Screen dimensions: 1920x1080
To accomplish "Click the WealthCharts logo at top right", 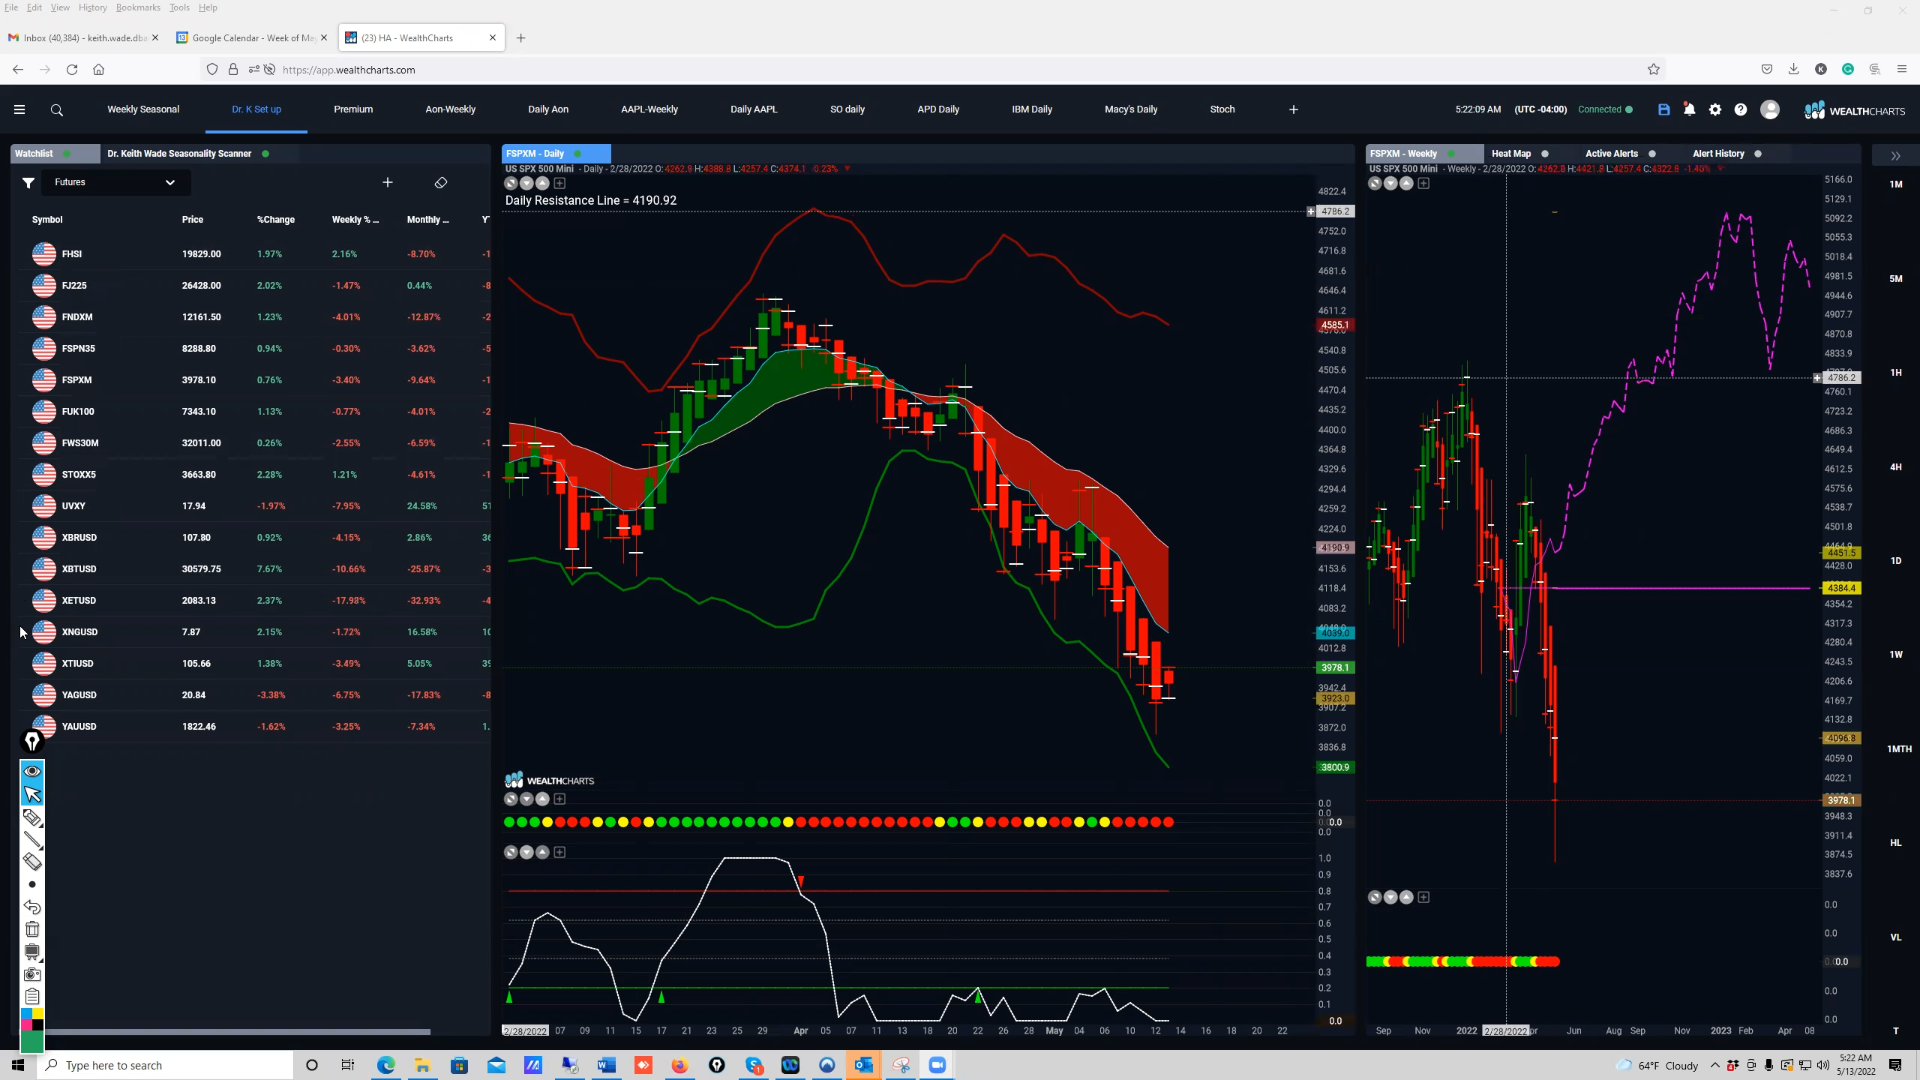I will [x=1855, y=110].
